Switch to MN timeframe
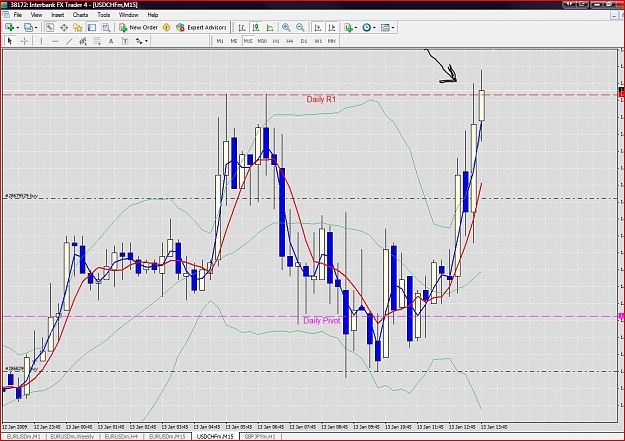 click(332, 41)
